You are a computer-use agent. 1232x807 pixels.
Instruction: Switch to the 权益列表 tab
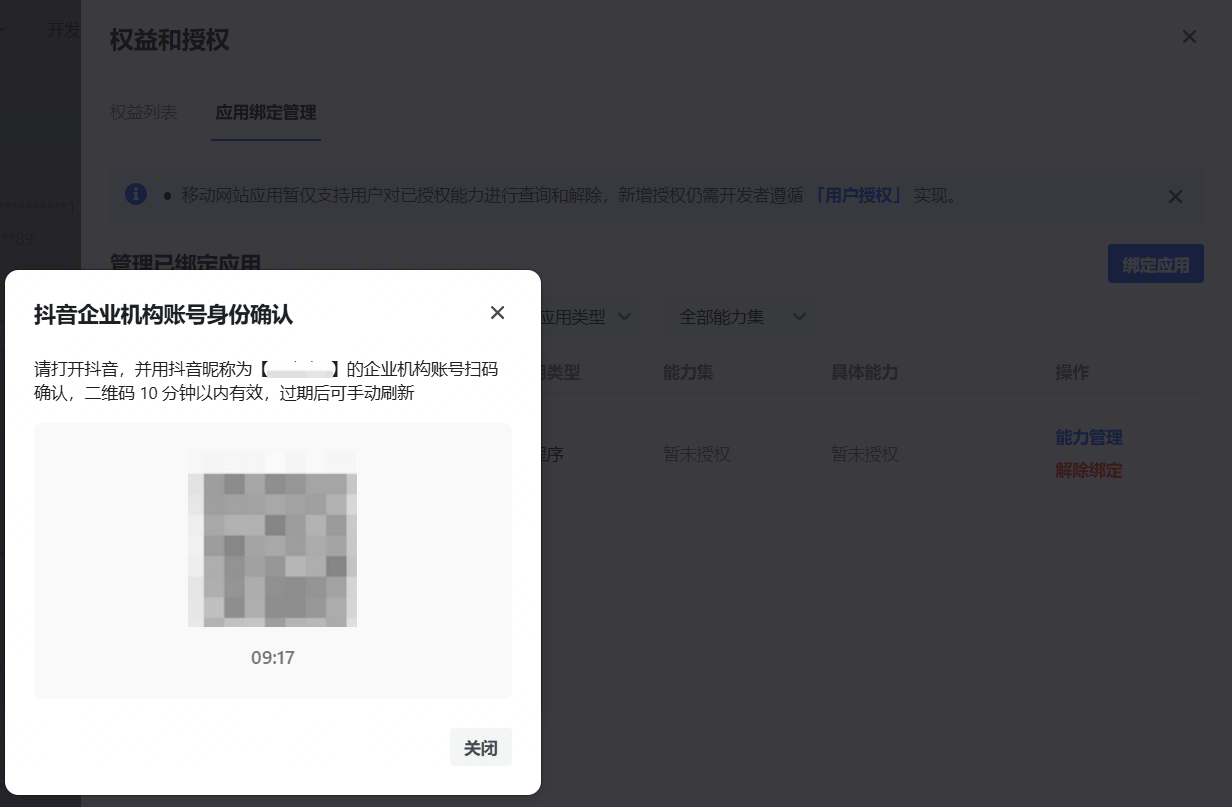pos(144,112)
